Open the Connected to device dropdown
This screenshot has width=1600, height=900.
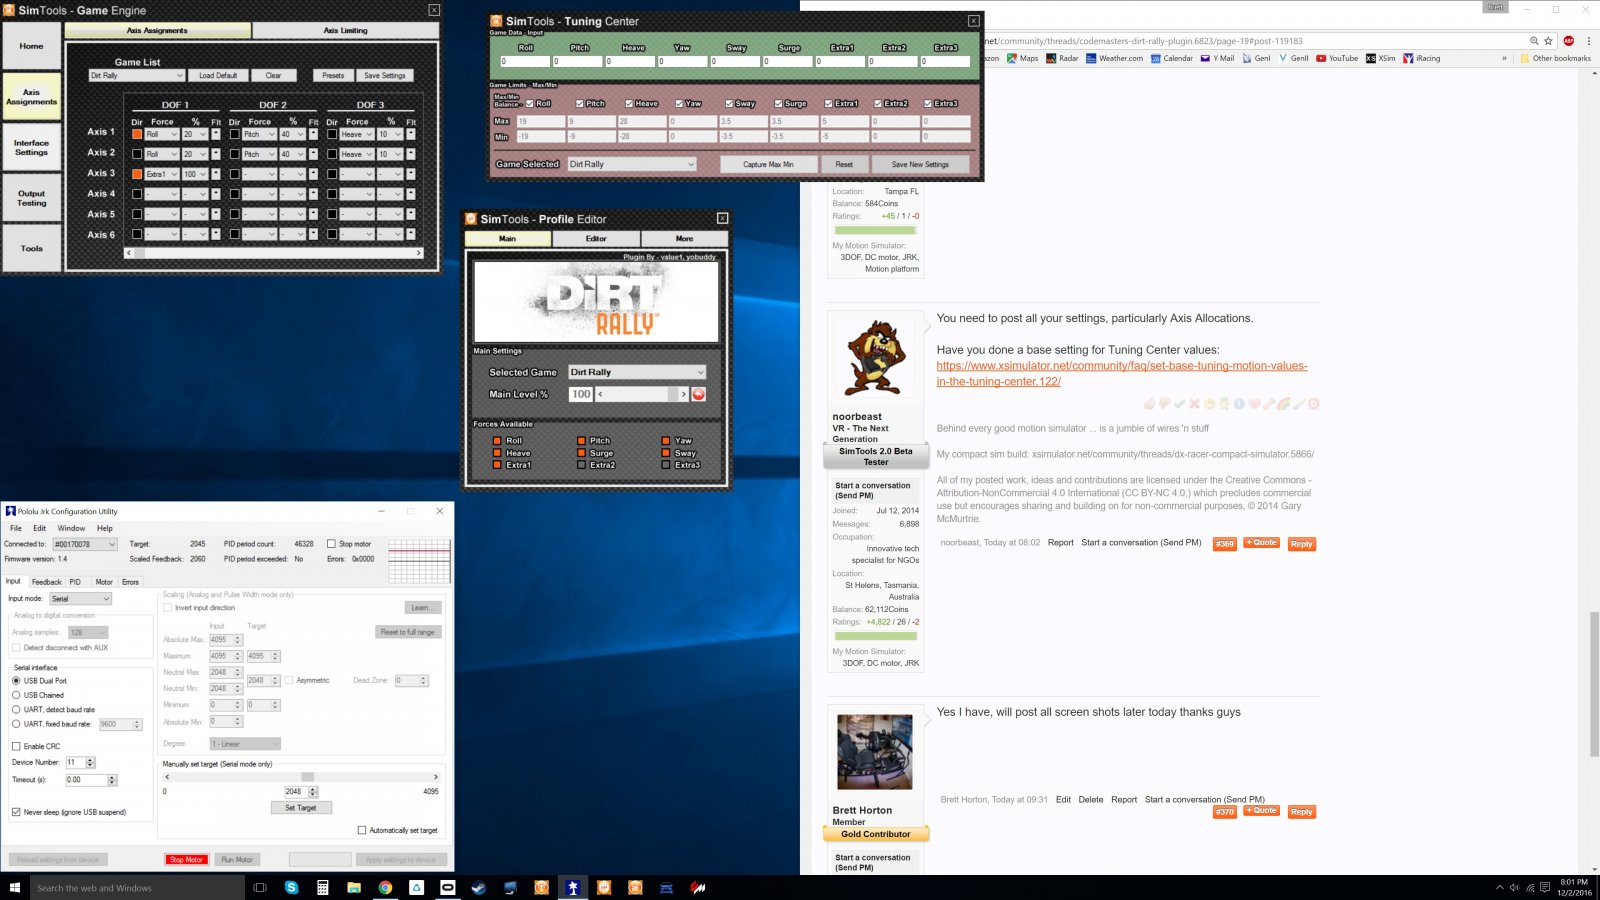(x=85, y=544)
